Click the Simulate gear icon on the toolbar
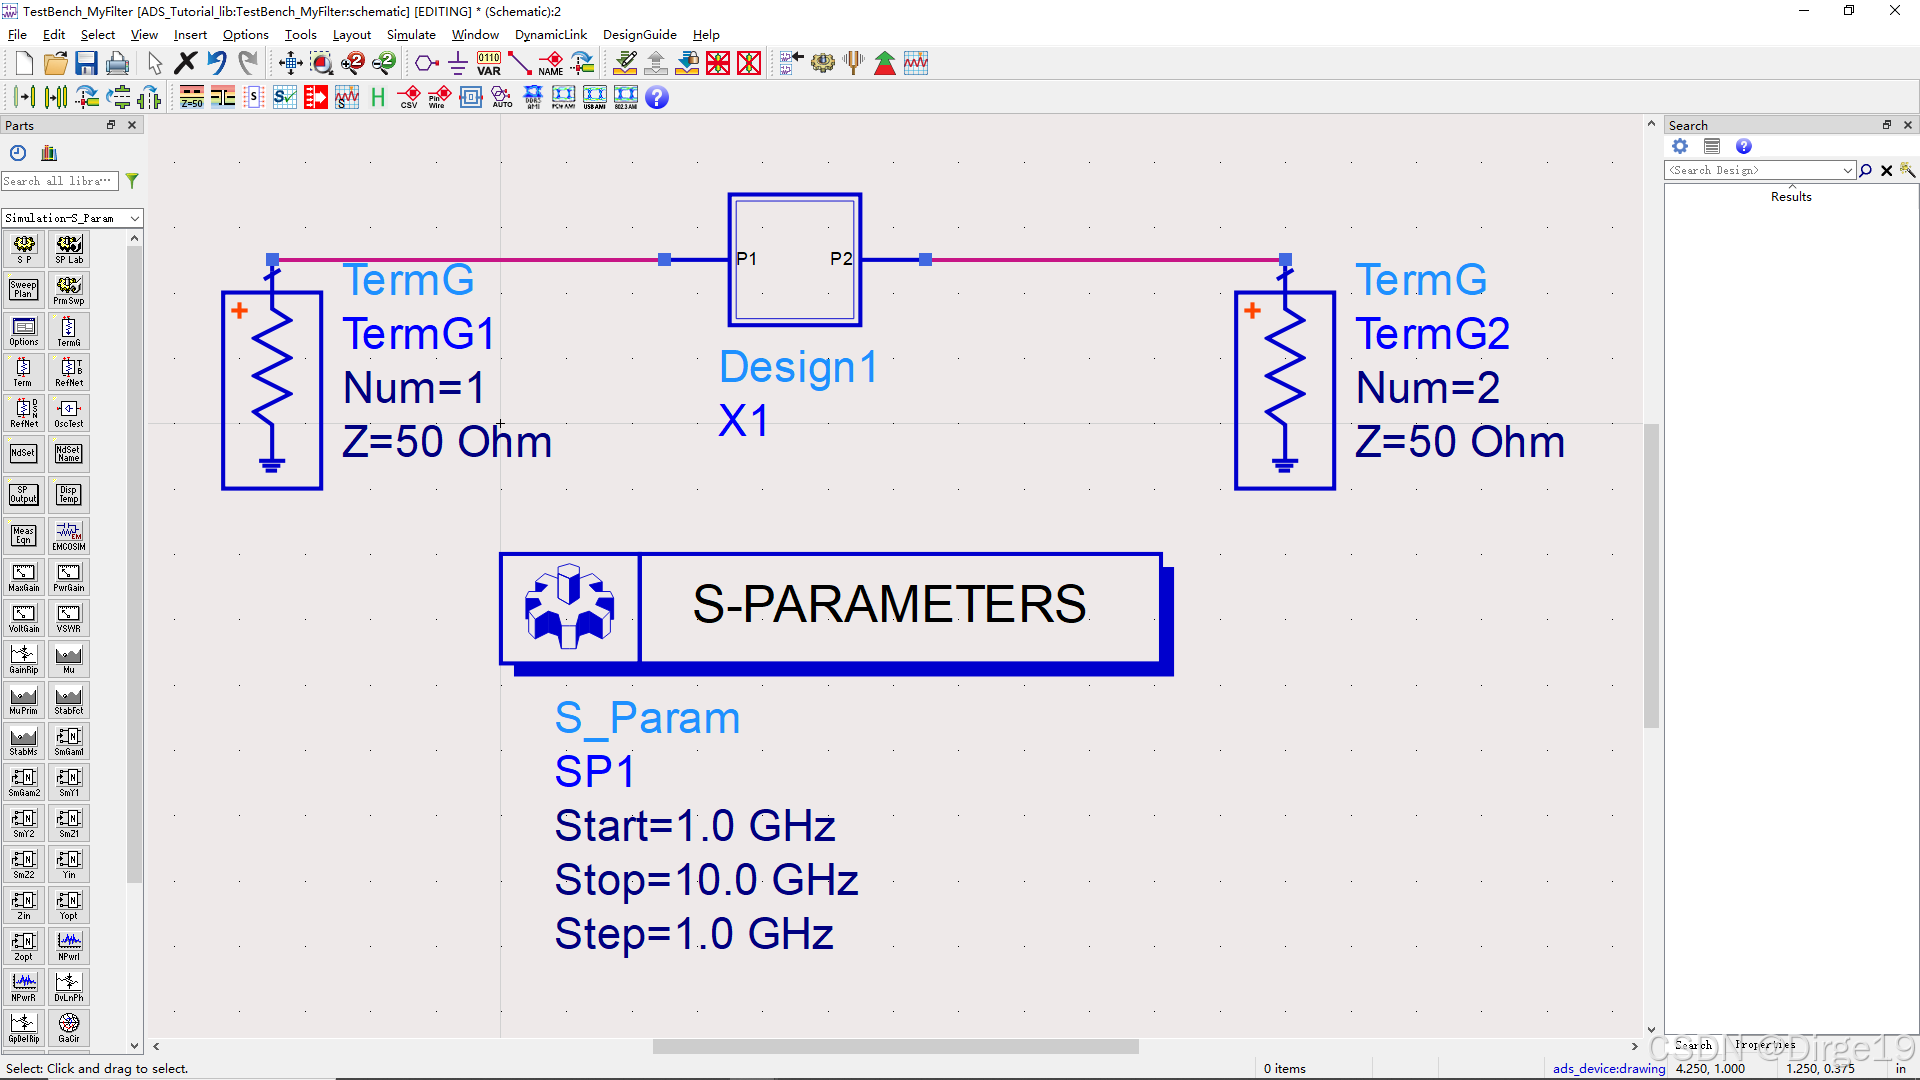The image size is (1920, 1080). [823, 63]
